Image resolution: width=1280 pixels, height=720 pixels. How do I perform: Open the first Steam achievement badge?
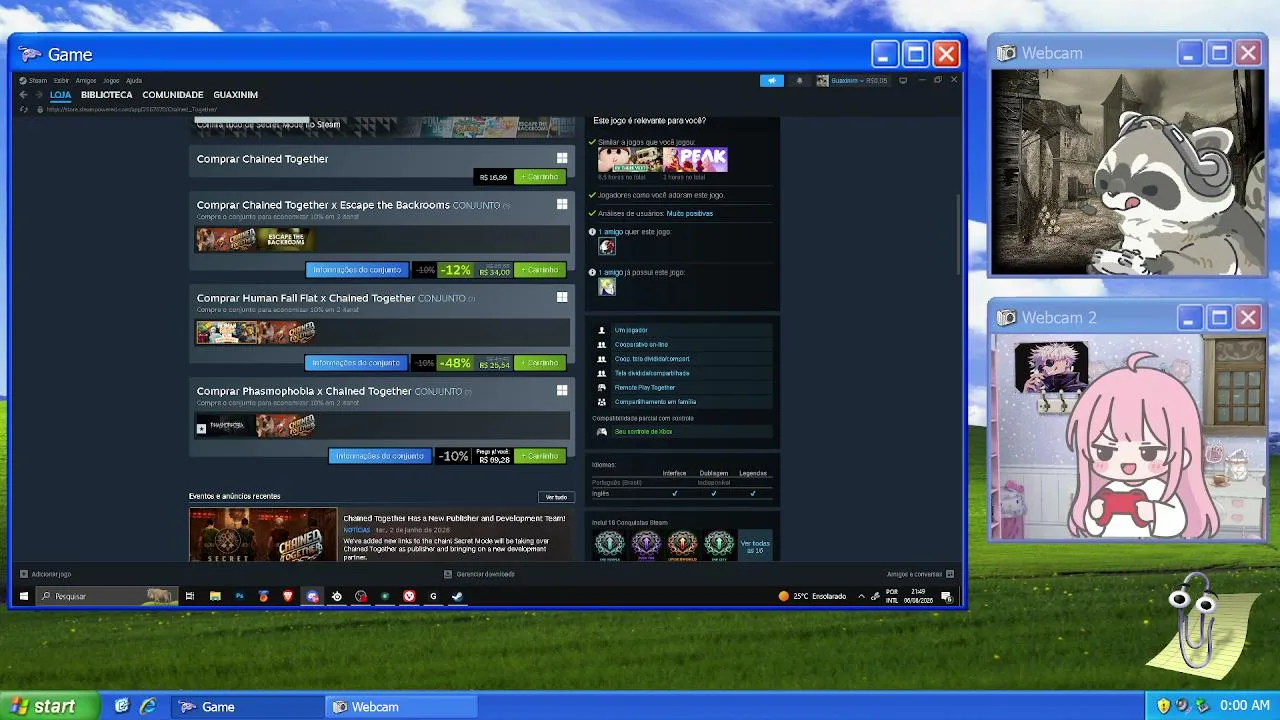coord(609,543)
